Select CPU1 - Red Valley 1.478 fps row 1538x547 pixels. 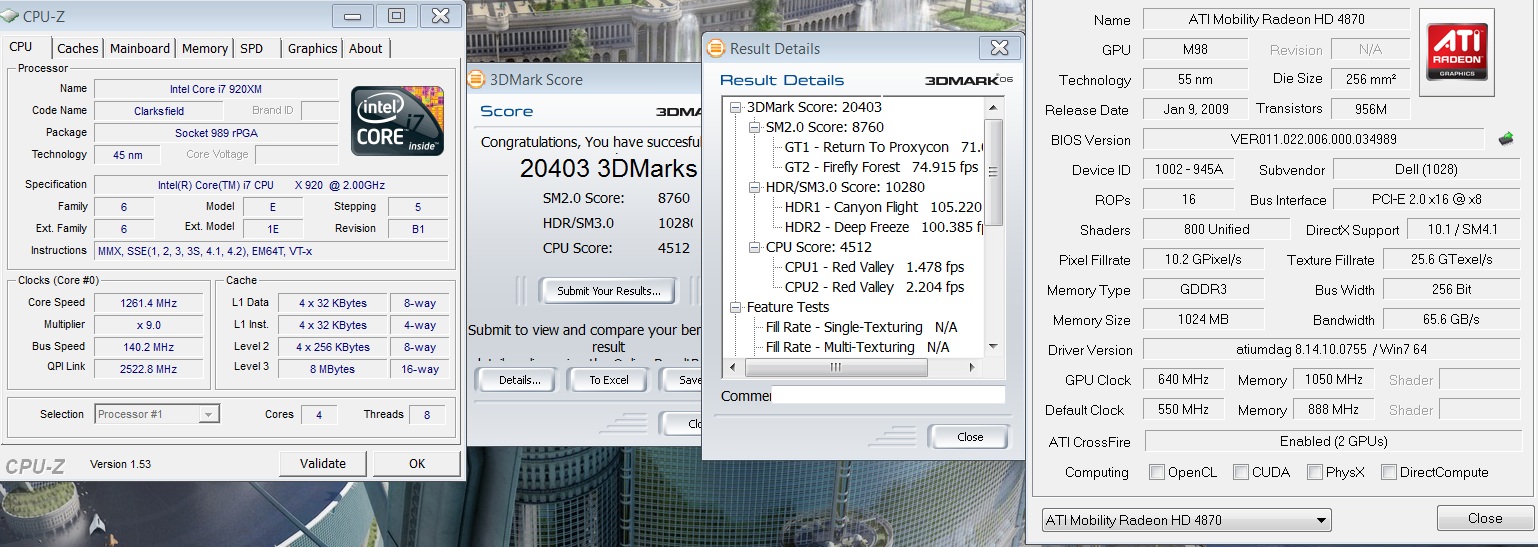click(875, 267)
